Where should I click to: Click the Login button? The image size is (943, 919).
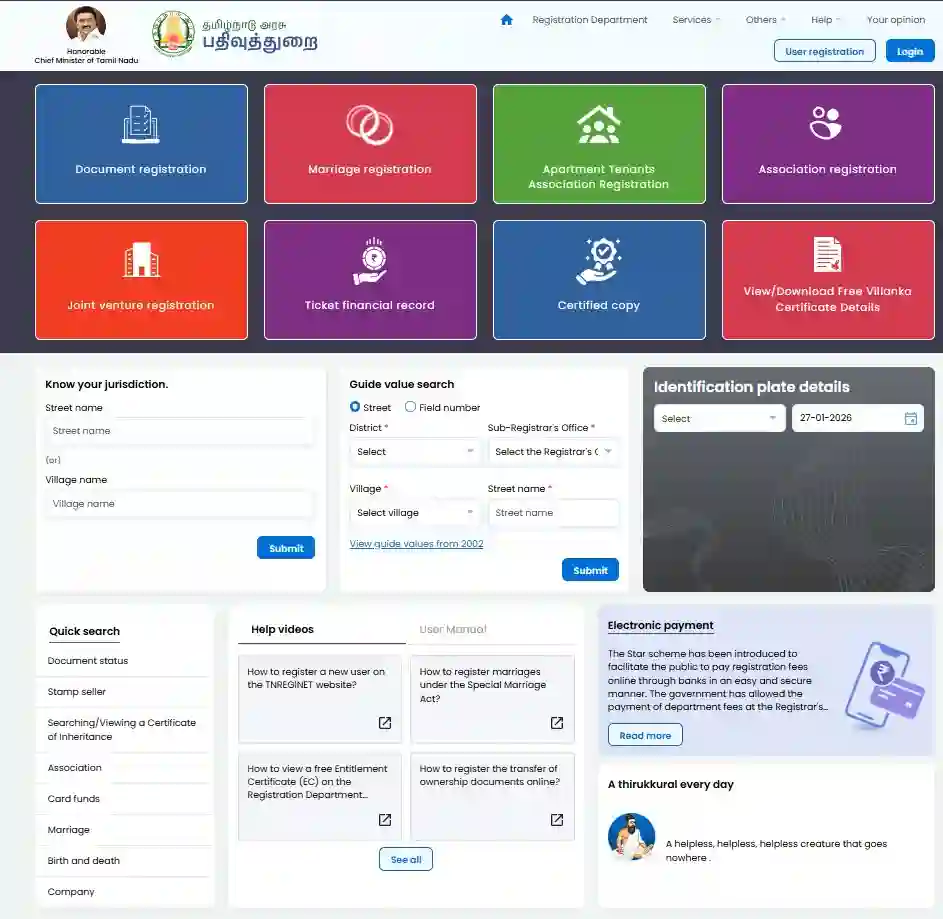click(909, 51)
